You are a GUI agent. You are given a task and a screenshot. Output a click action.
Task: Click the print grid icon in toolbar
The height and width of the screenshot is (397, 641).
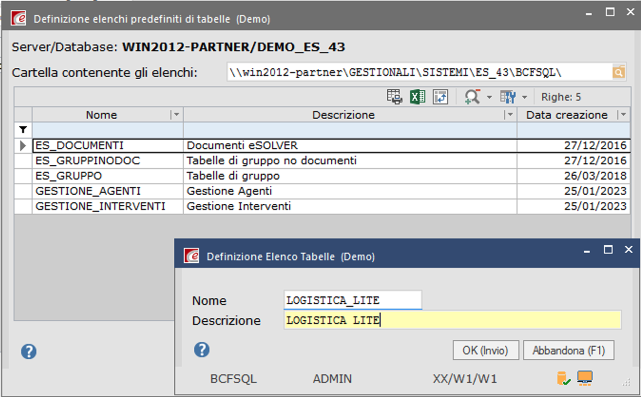(394, 97)
